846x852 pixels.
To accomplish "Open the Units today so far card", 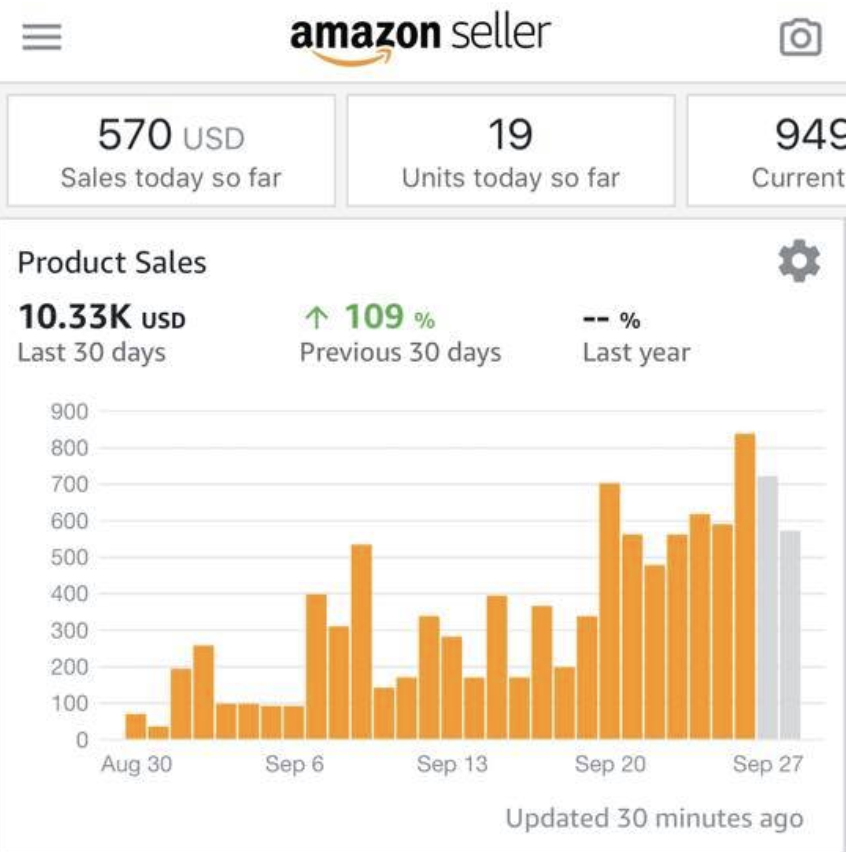I will (x=511, y=151).
